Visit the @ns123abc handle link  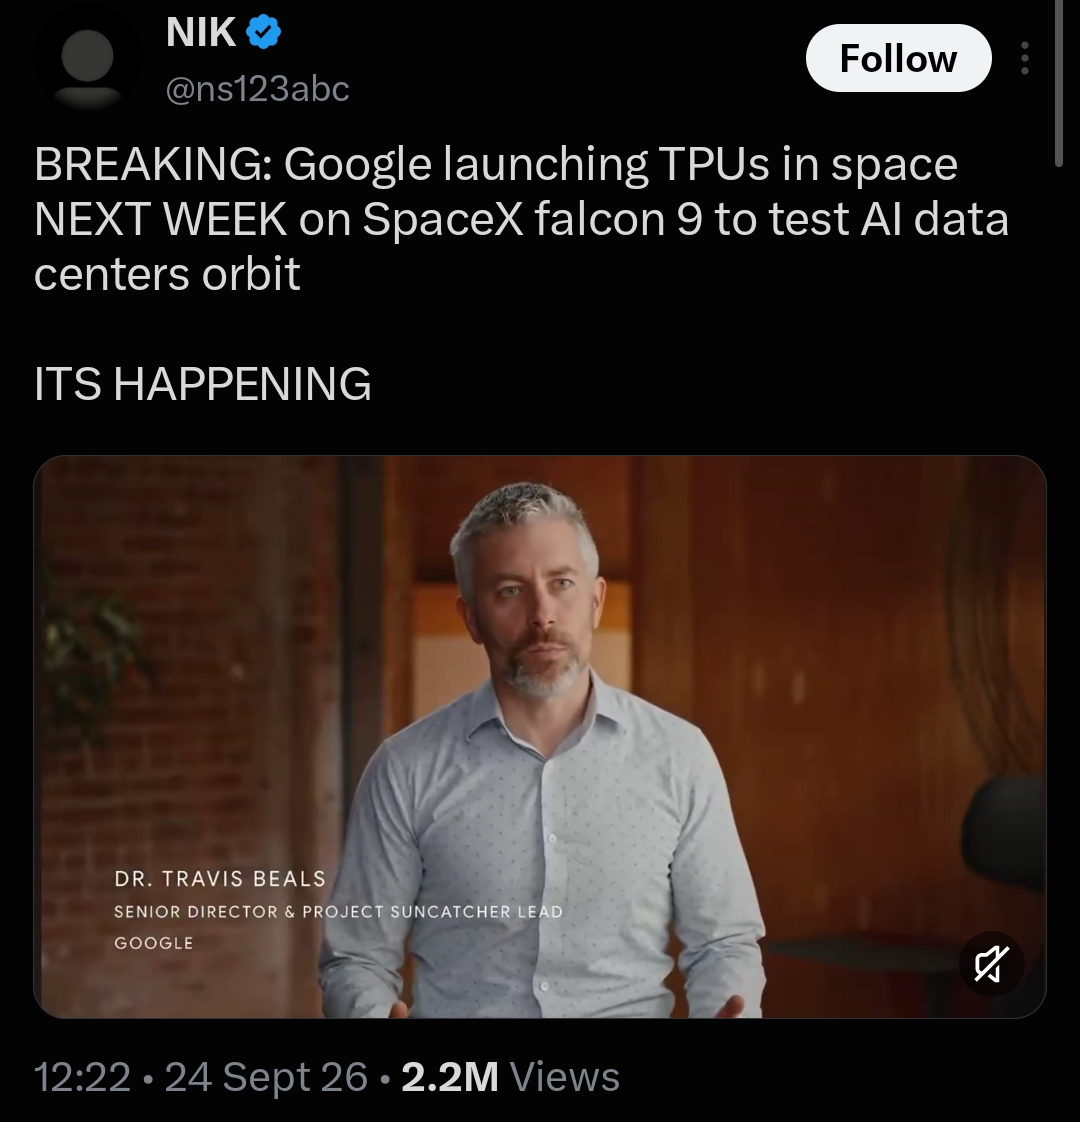coord(258,89)
